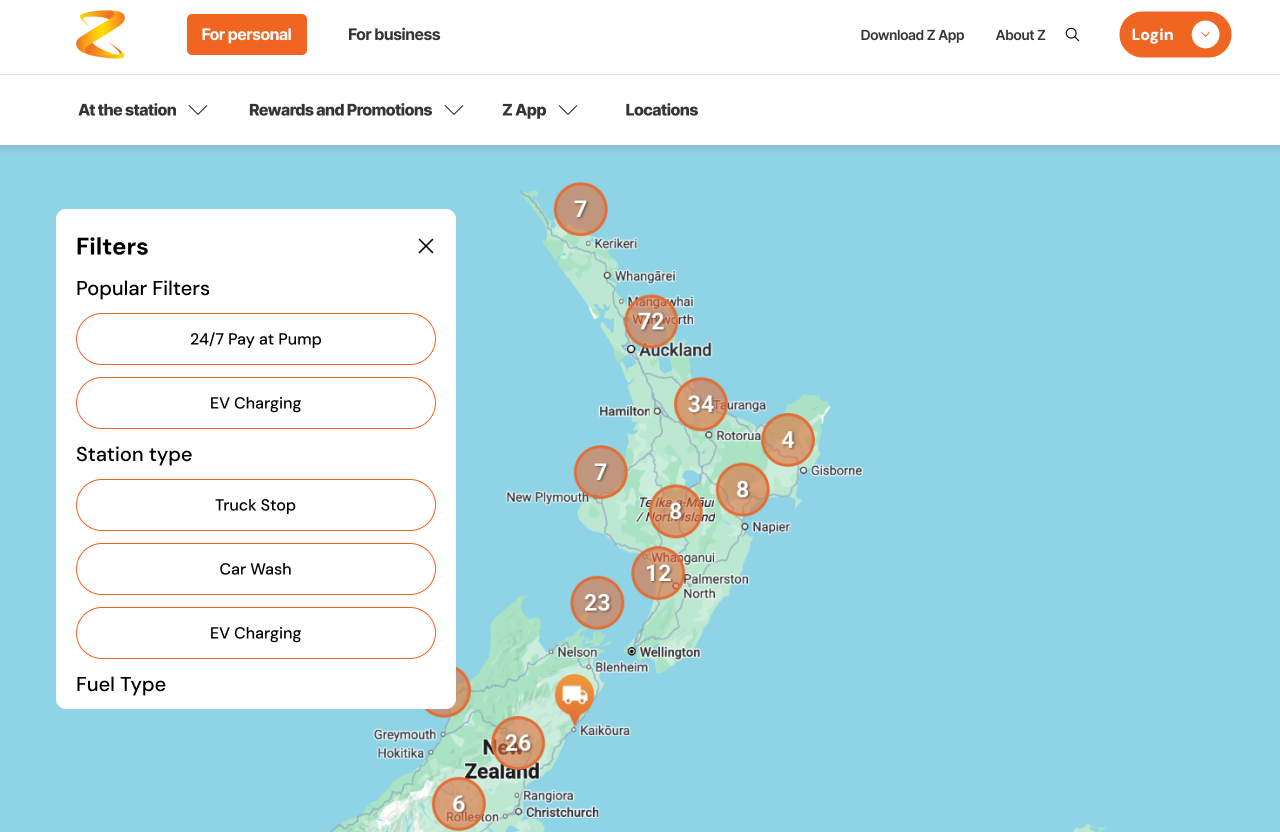1280x832 pixels.
Task: Switch to the For personal tab
Action: (247, 35)
